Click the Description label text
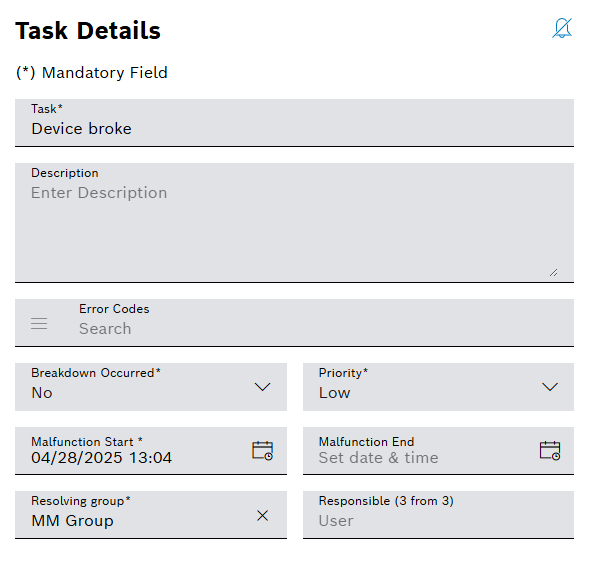 (65, 173)
